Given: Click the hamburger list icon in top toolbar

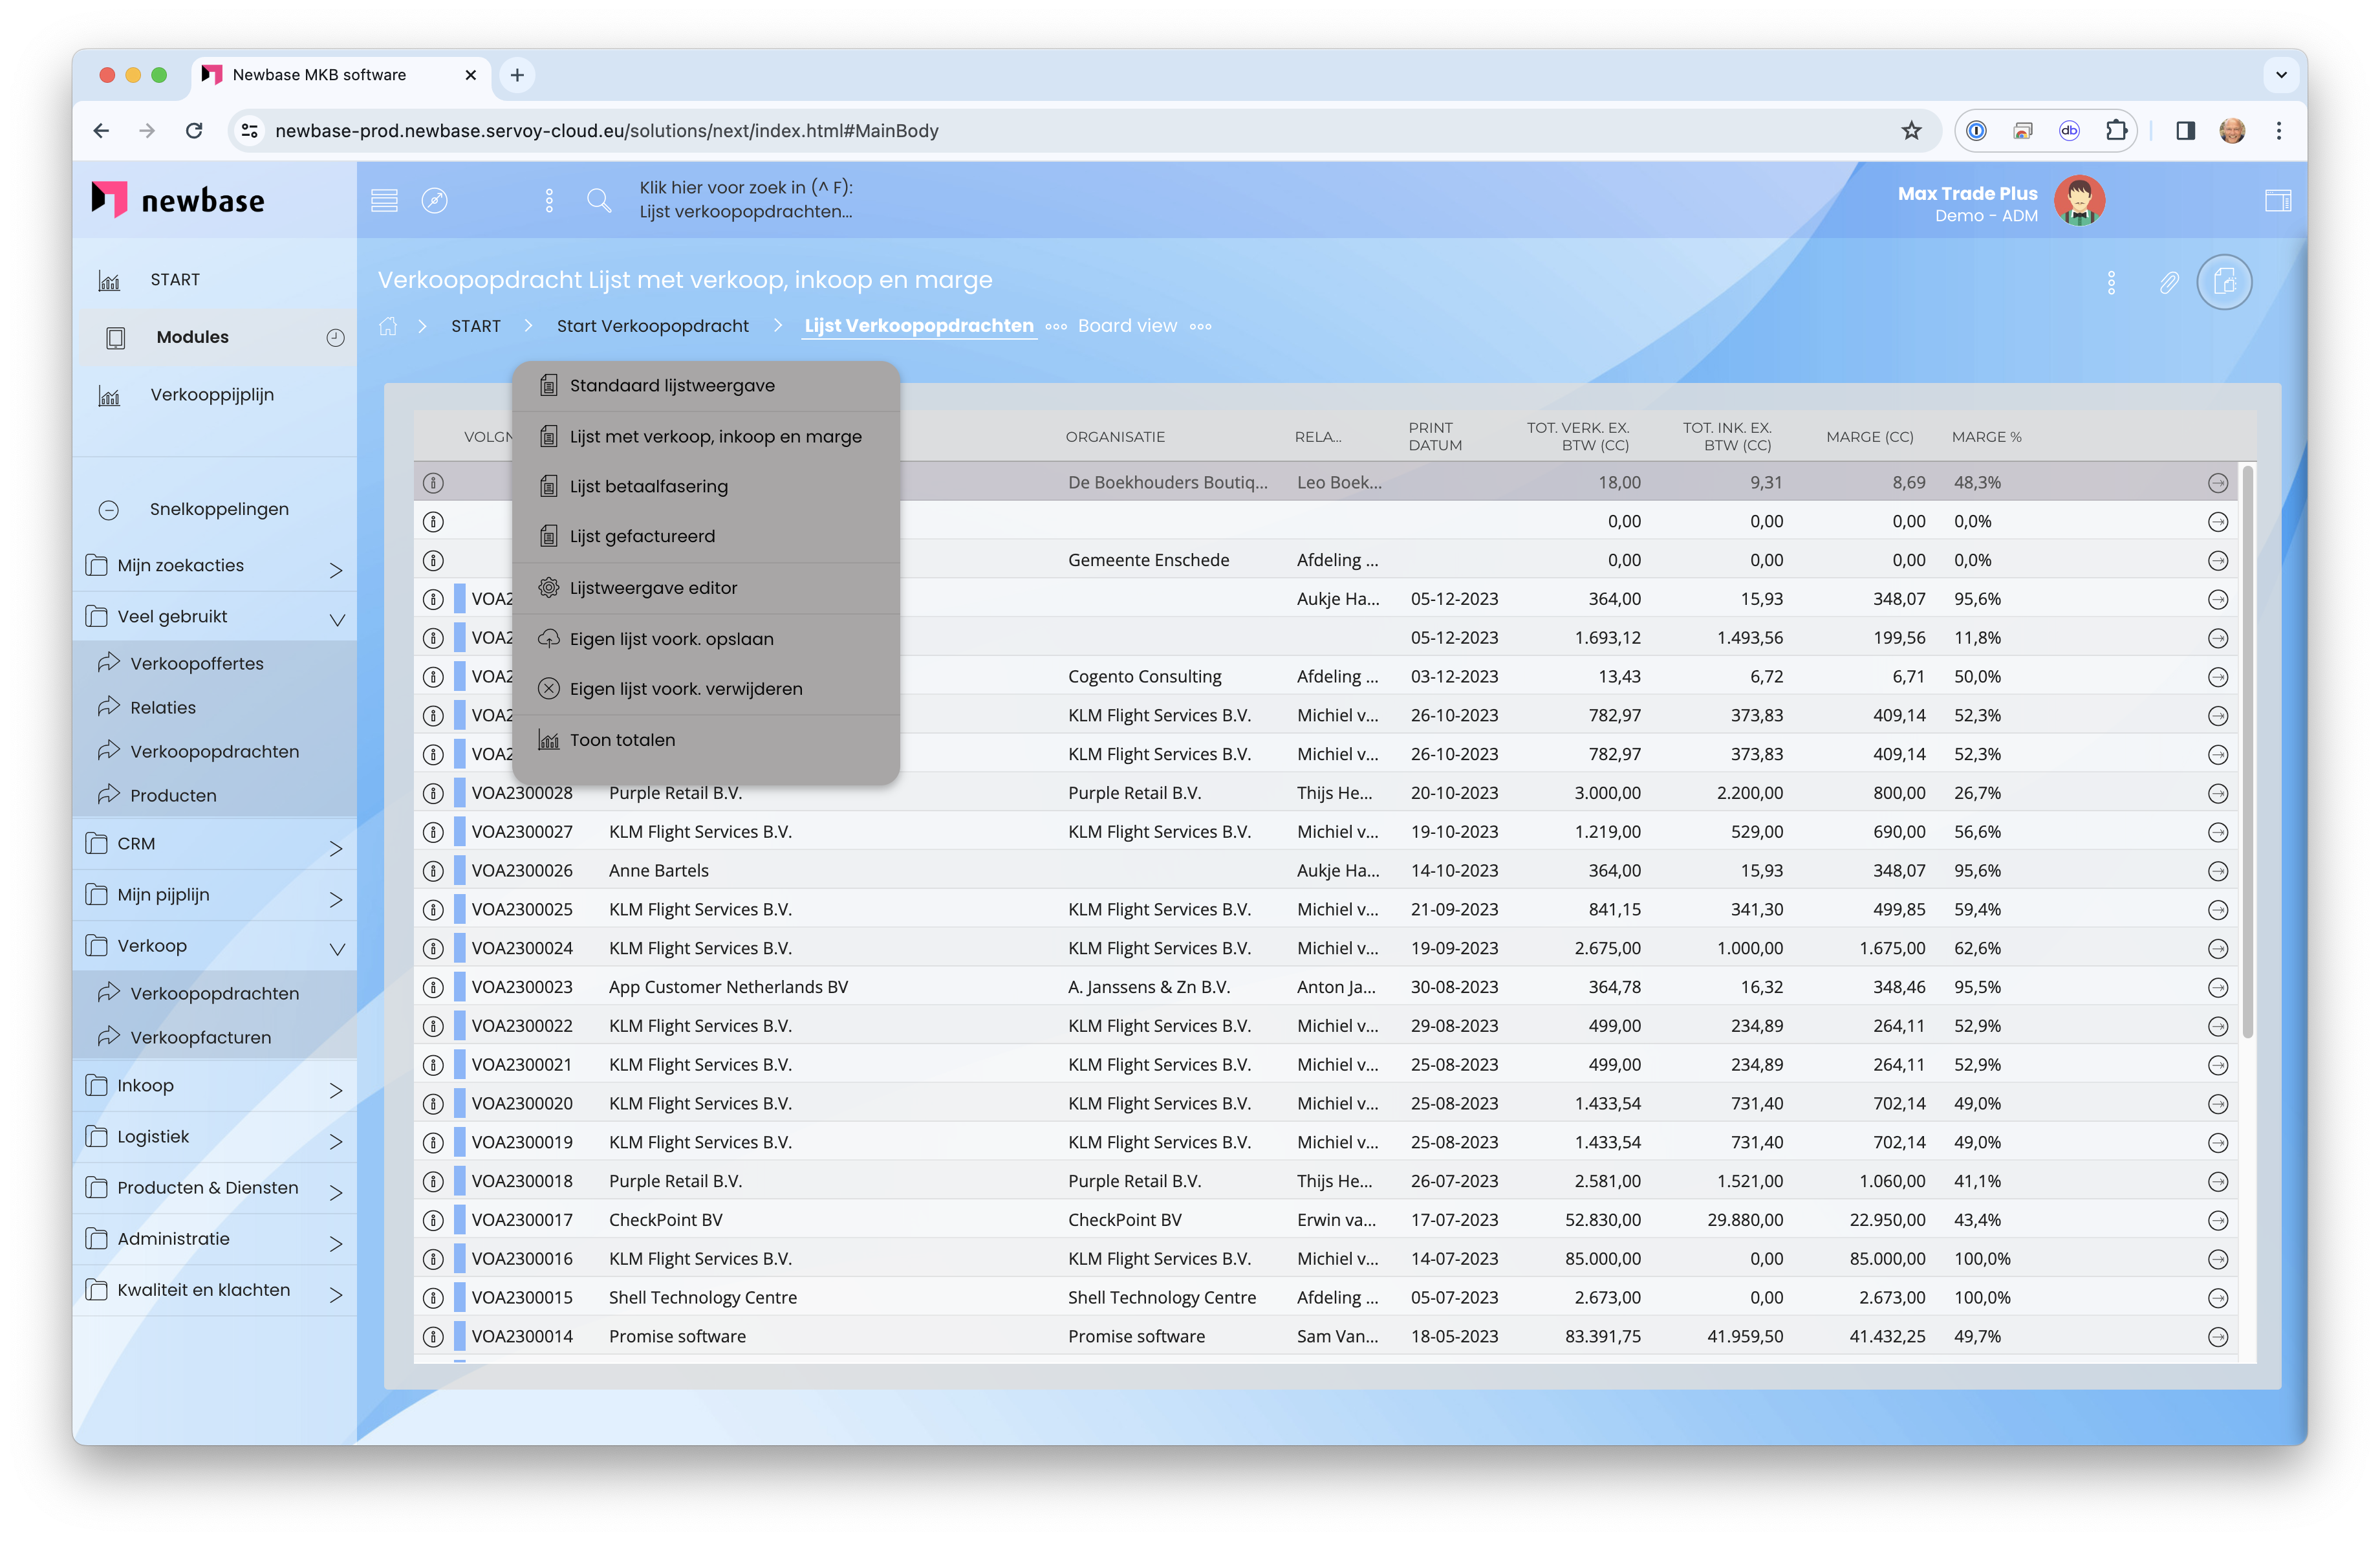Looking at the screenshot, I should pyautogui.click(x=384, y=201).
